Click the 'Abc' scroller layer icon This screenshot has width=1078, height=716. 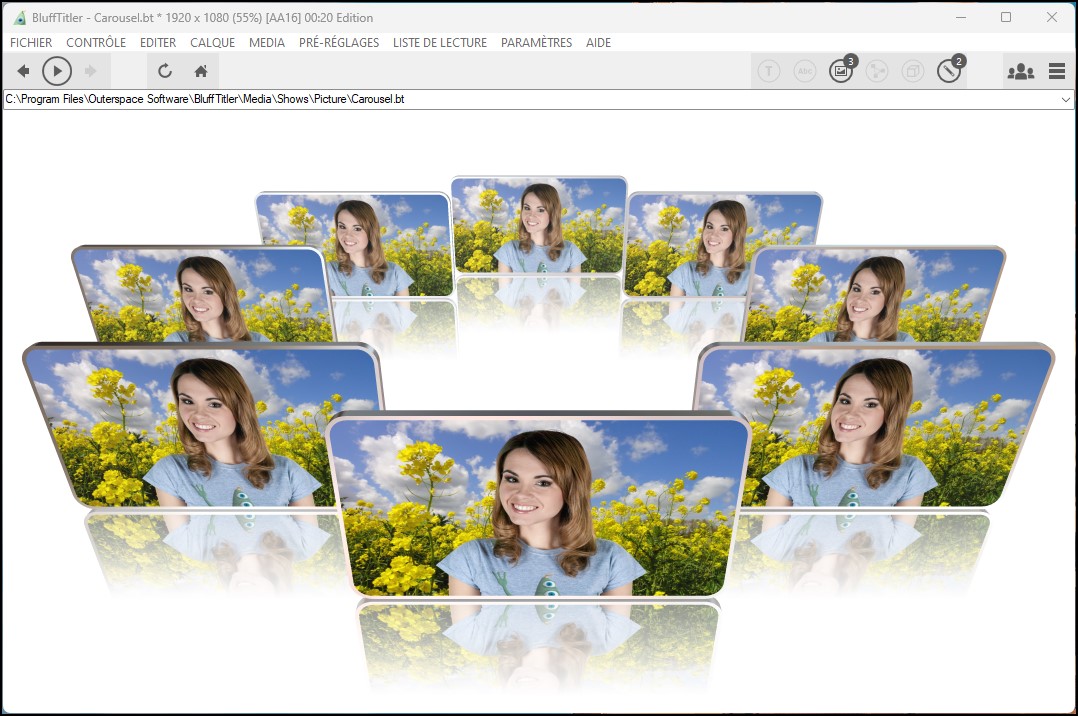804,71
